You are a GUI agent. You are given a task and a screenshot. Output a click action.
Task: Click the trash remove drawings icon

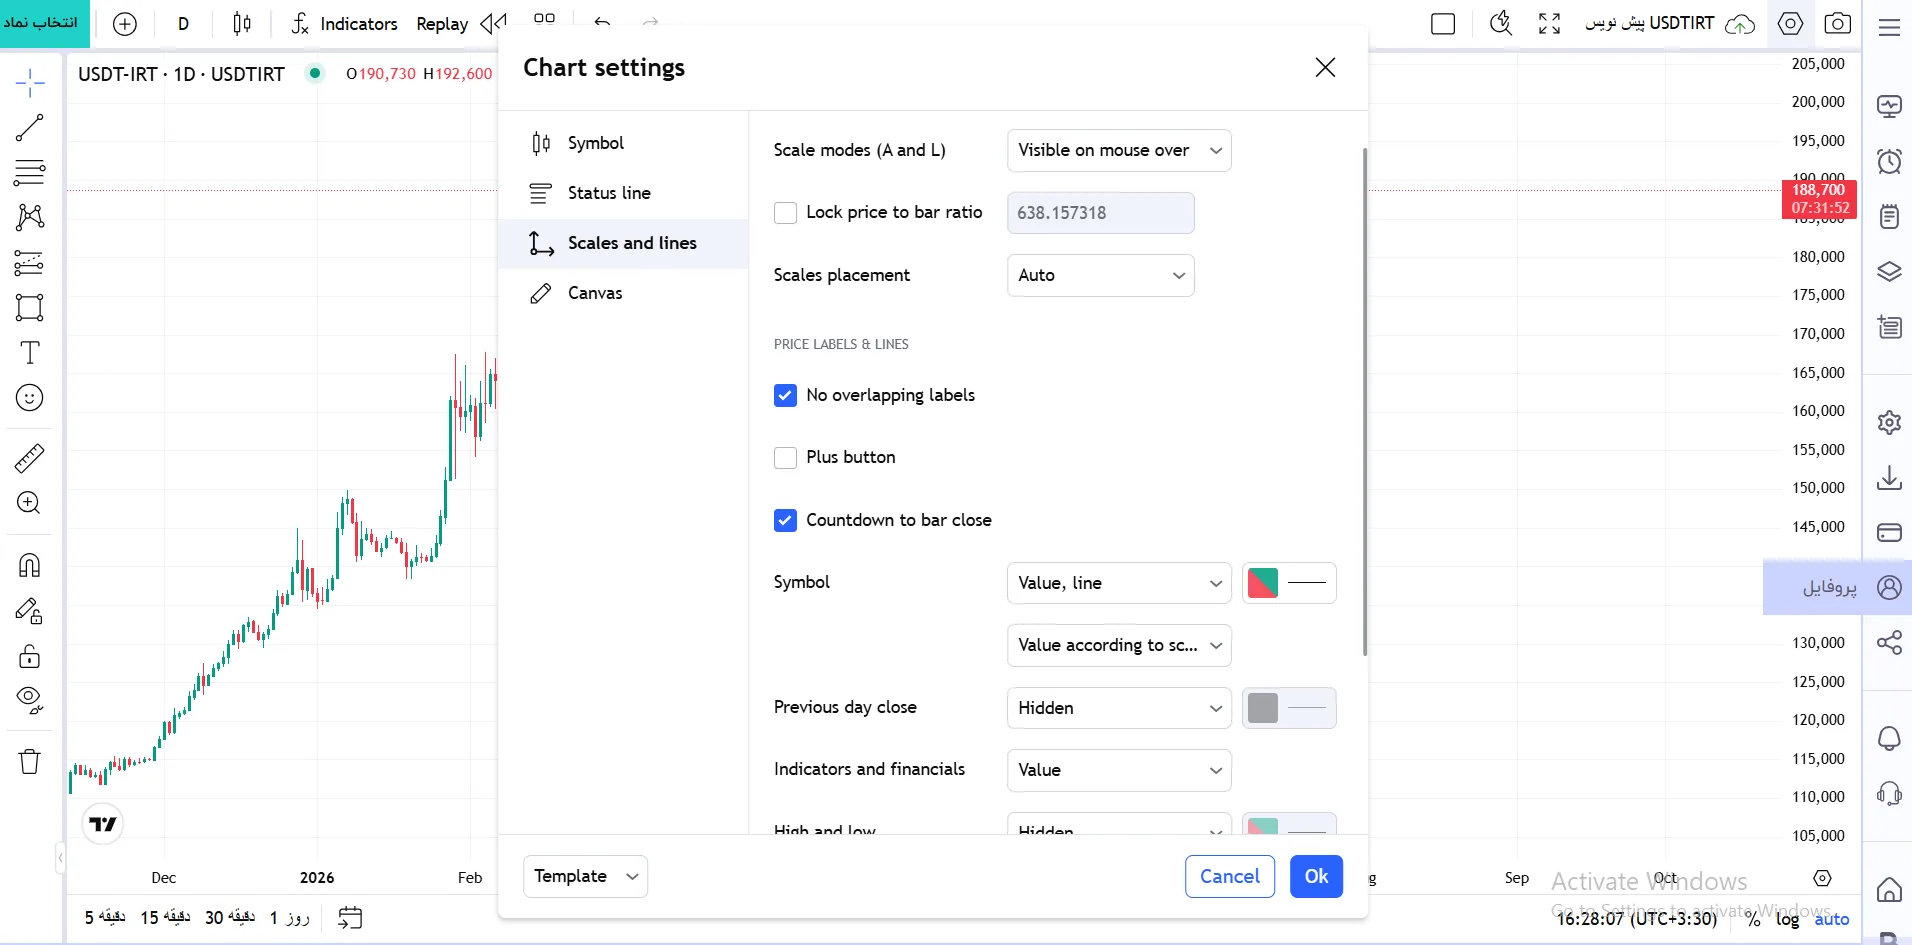pyautogui.click(x=29, y=762)
